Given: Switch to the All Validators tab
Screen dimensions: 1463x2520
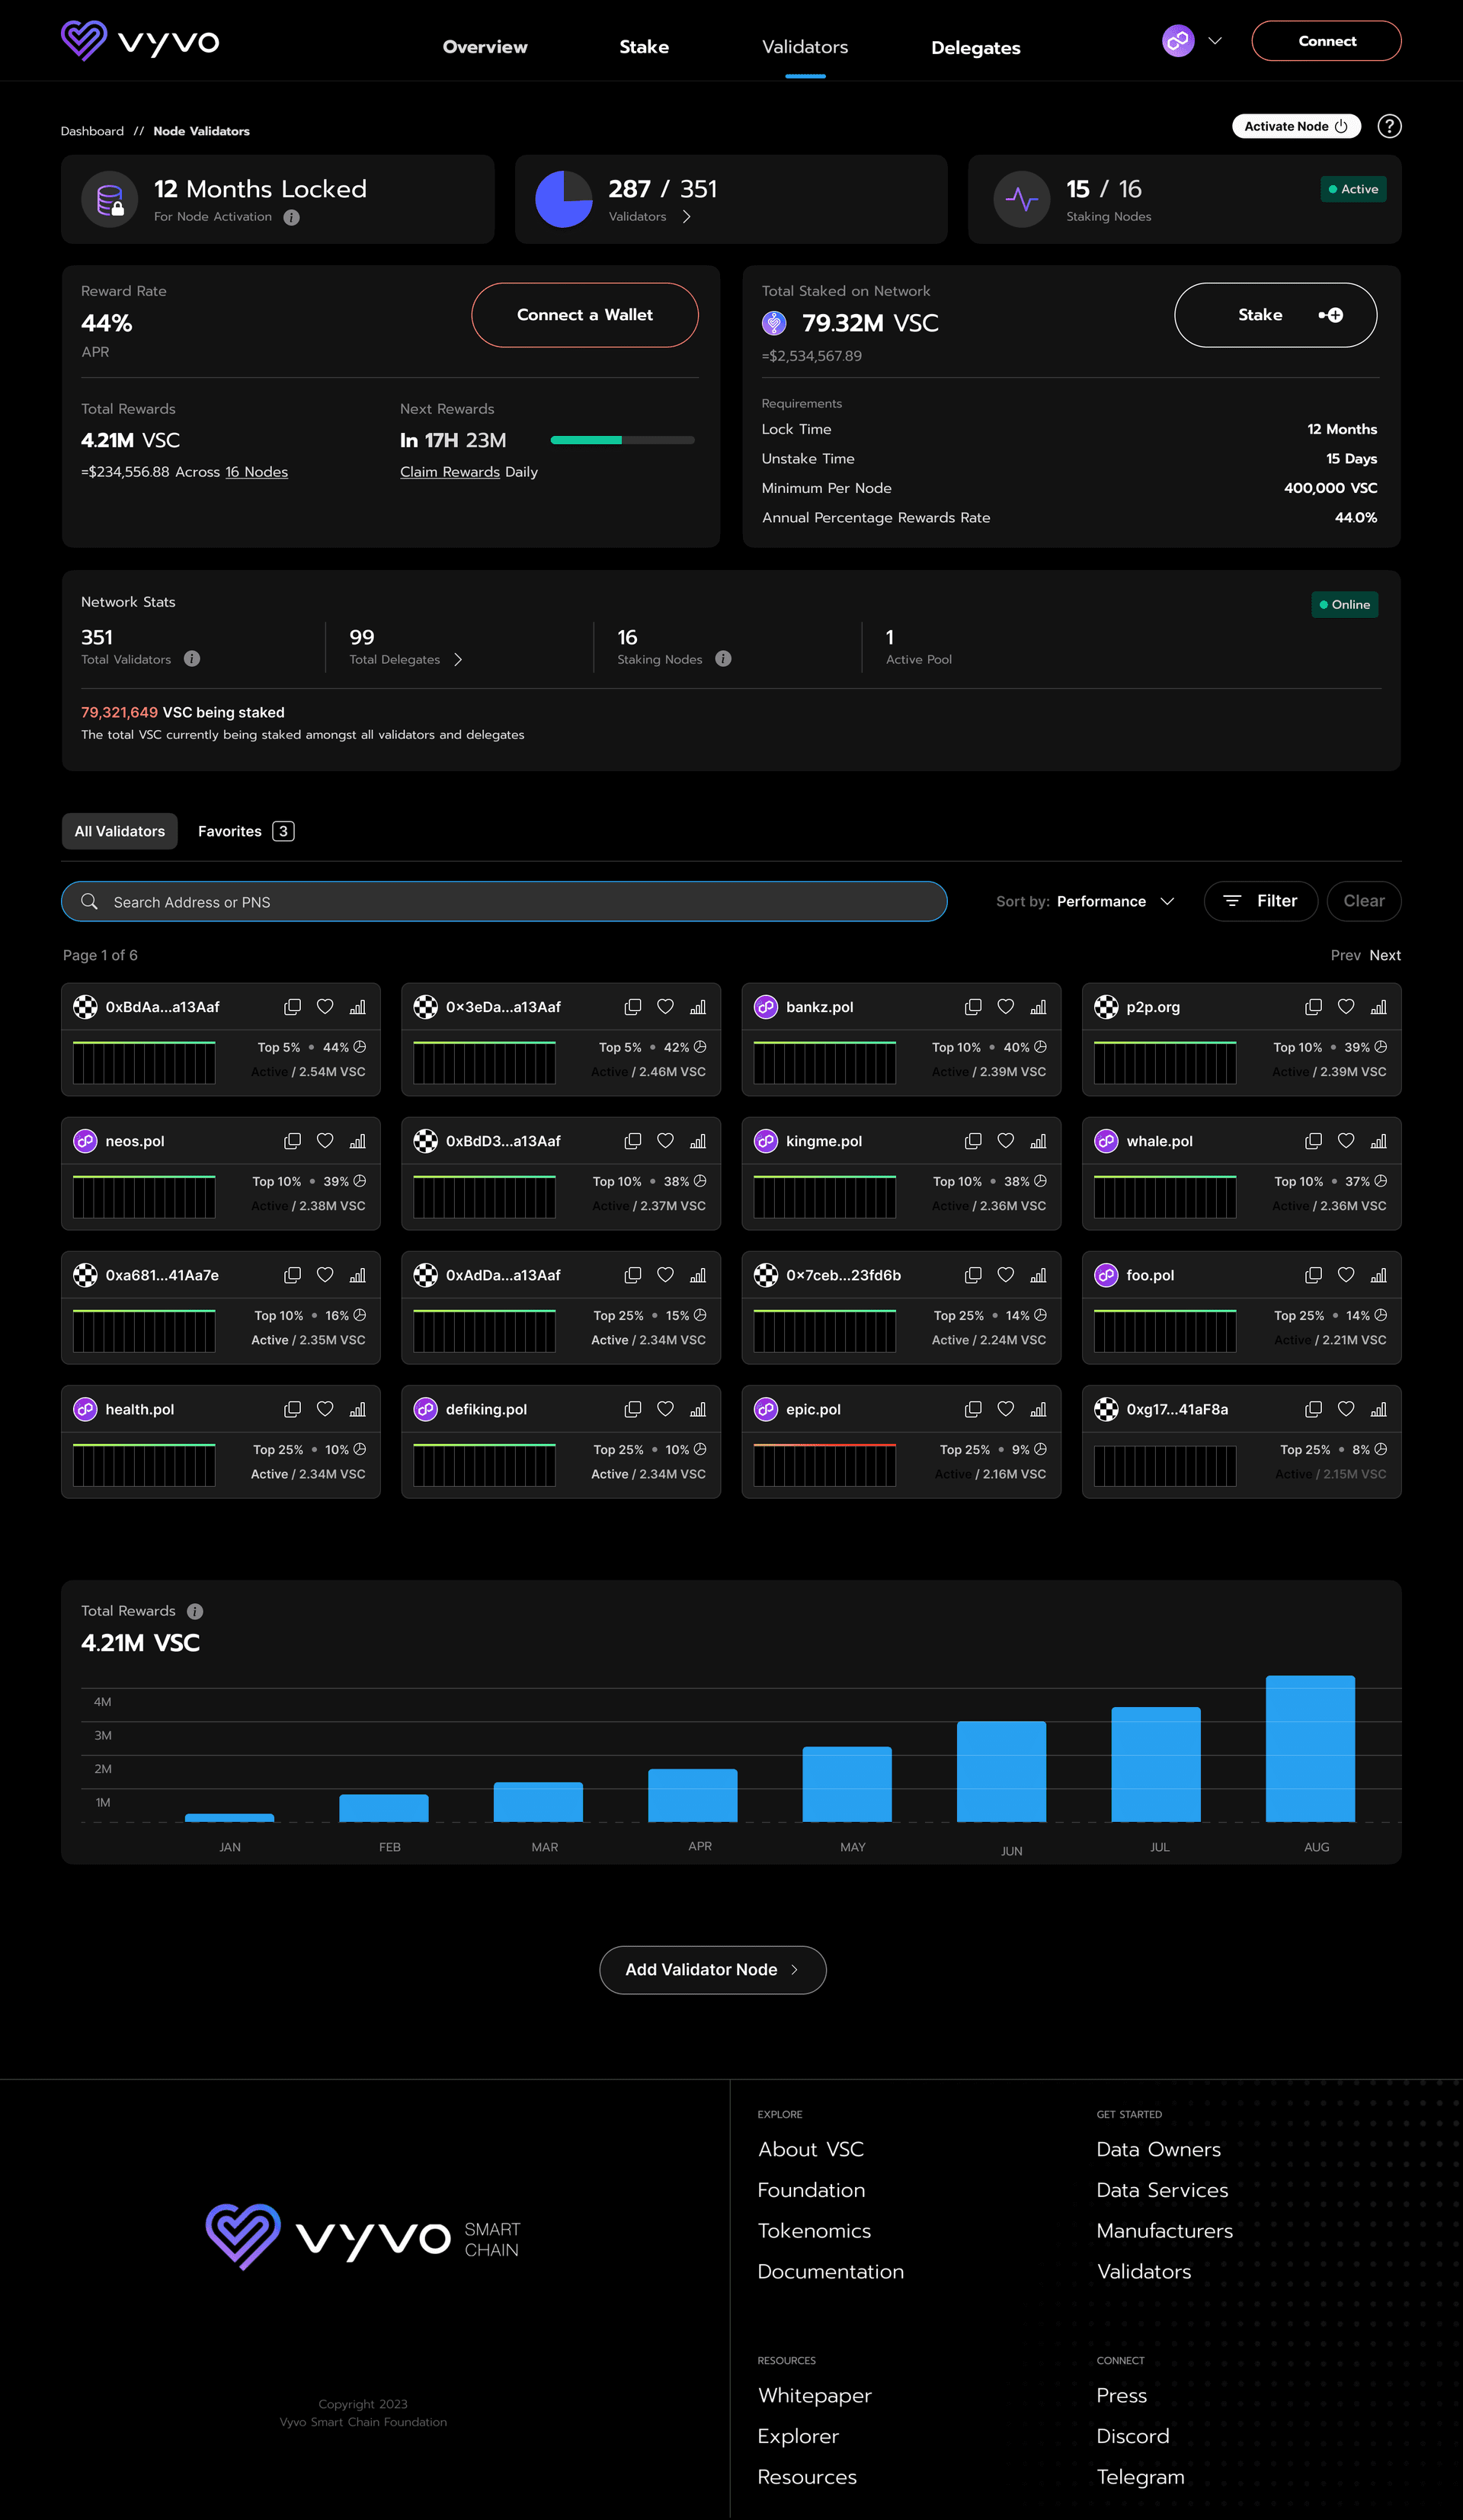Looking at the screenshot, I should [120, 831].
